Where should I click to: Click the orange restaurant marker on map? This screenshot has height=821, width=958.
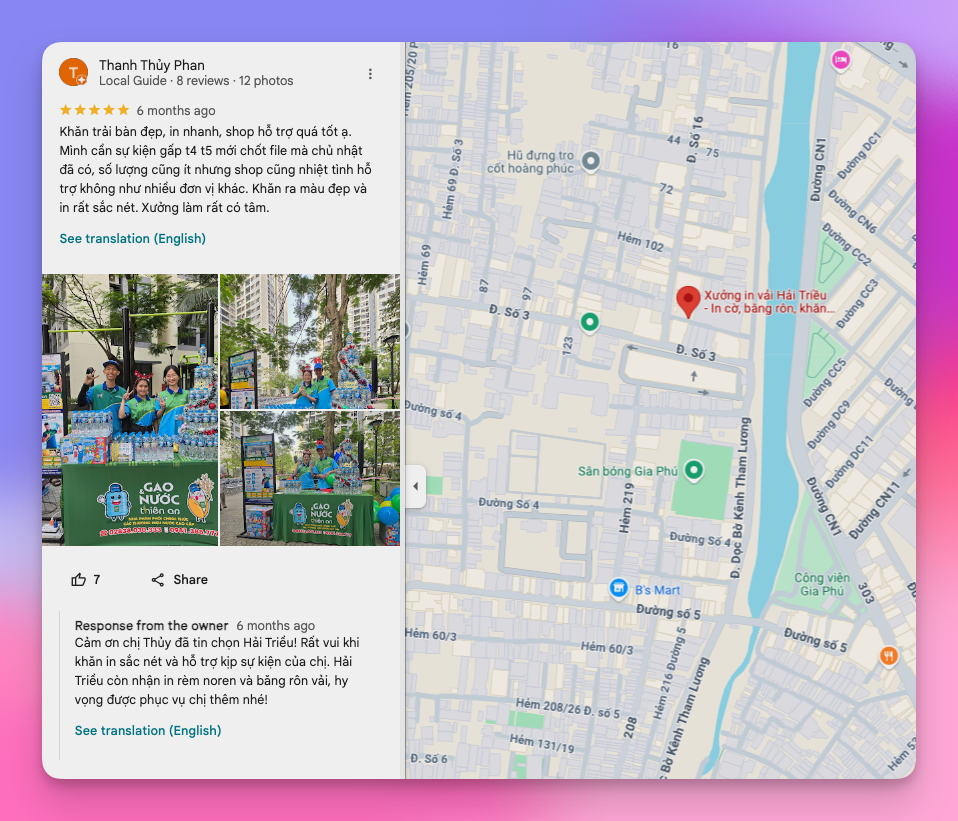point(888,656)
